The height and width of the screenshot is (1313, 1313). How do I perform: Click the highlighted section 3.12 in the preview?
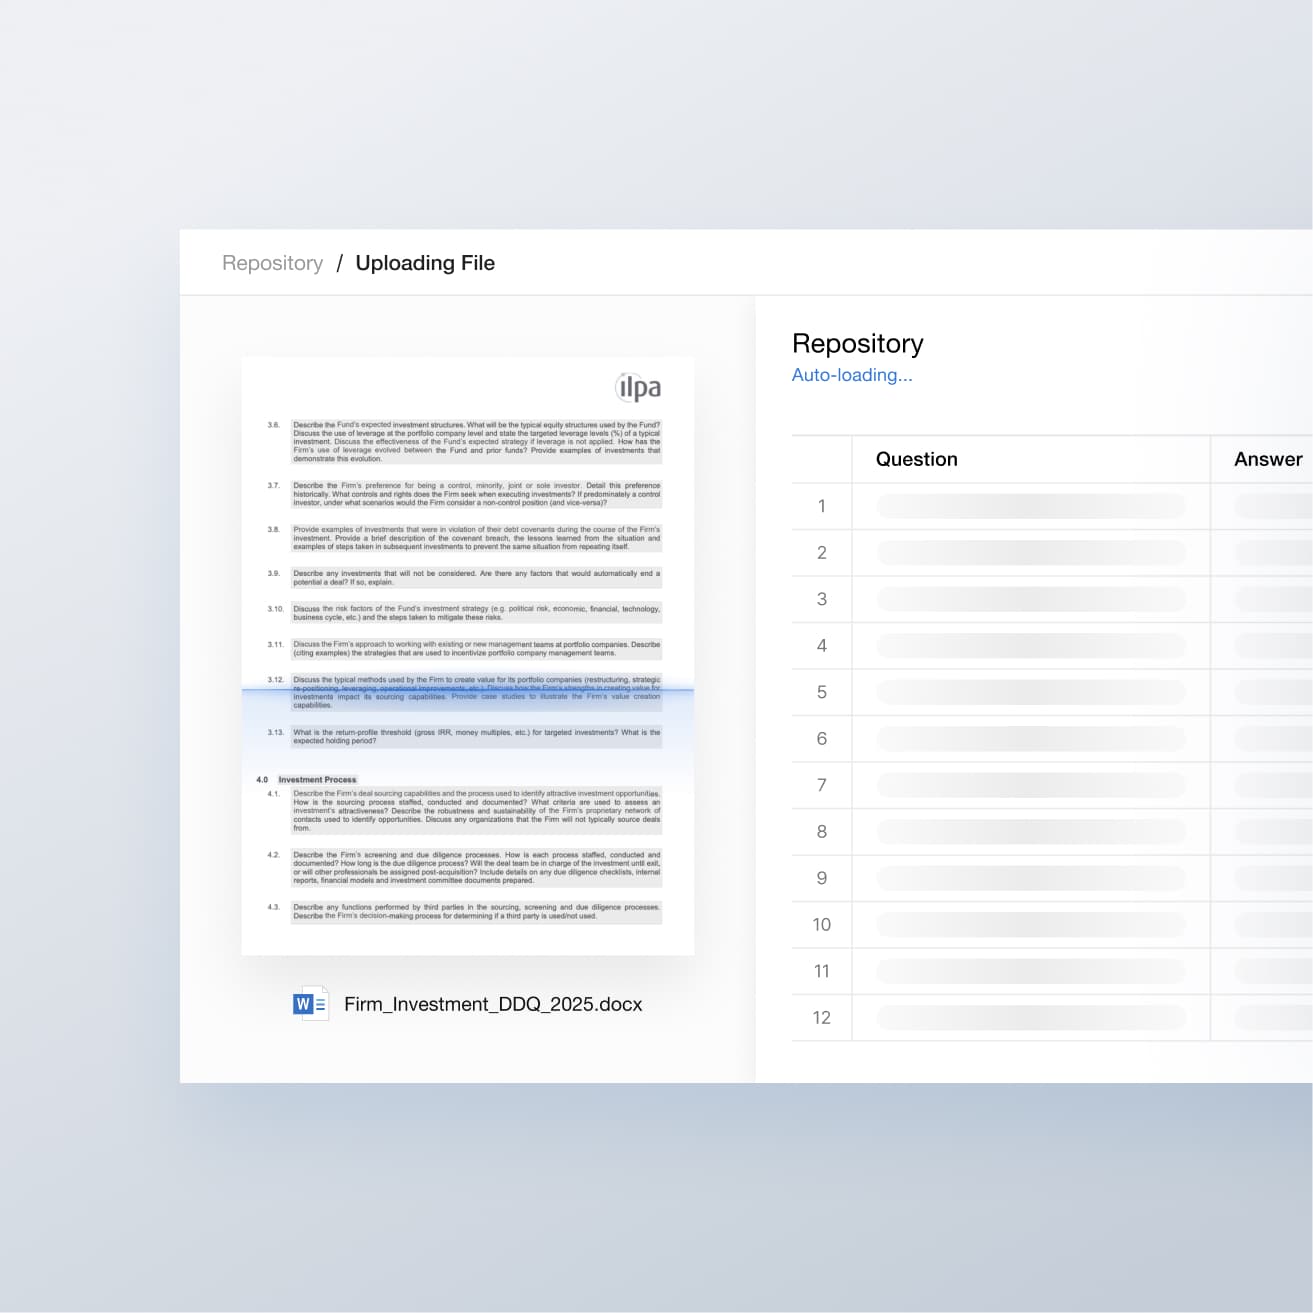click(470, 691)
